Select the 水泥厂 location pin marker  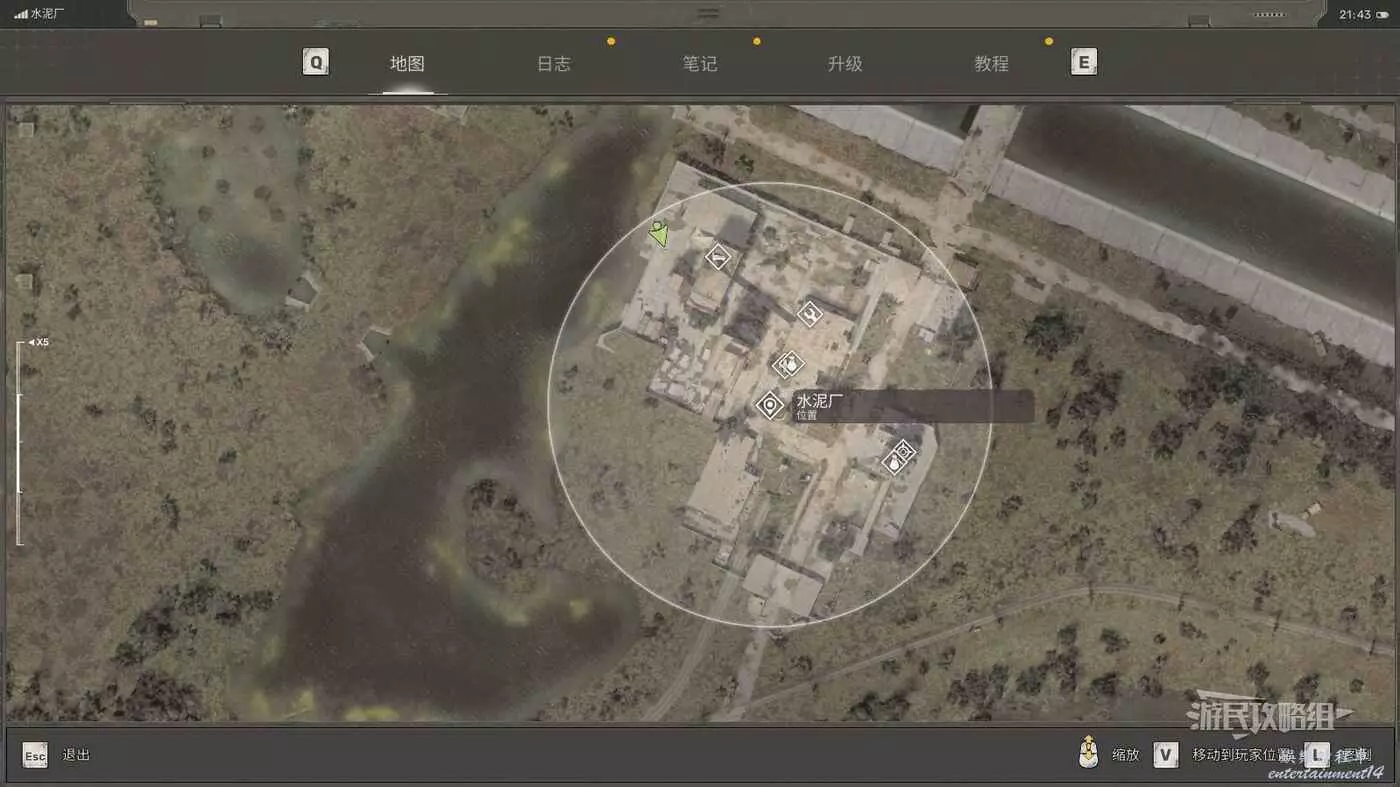pyautogui.click(x=769, y=405)
